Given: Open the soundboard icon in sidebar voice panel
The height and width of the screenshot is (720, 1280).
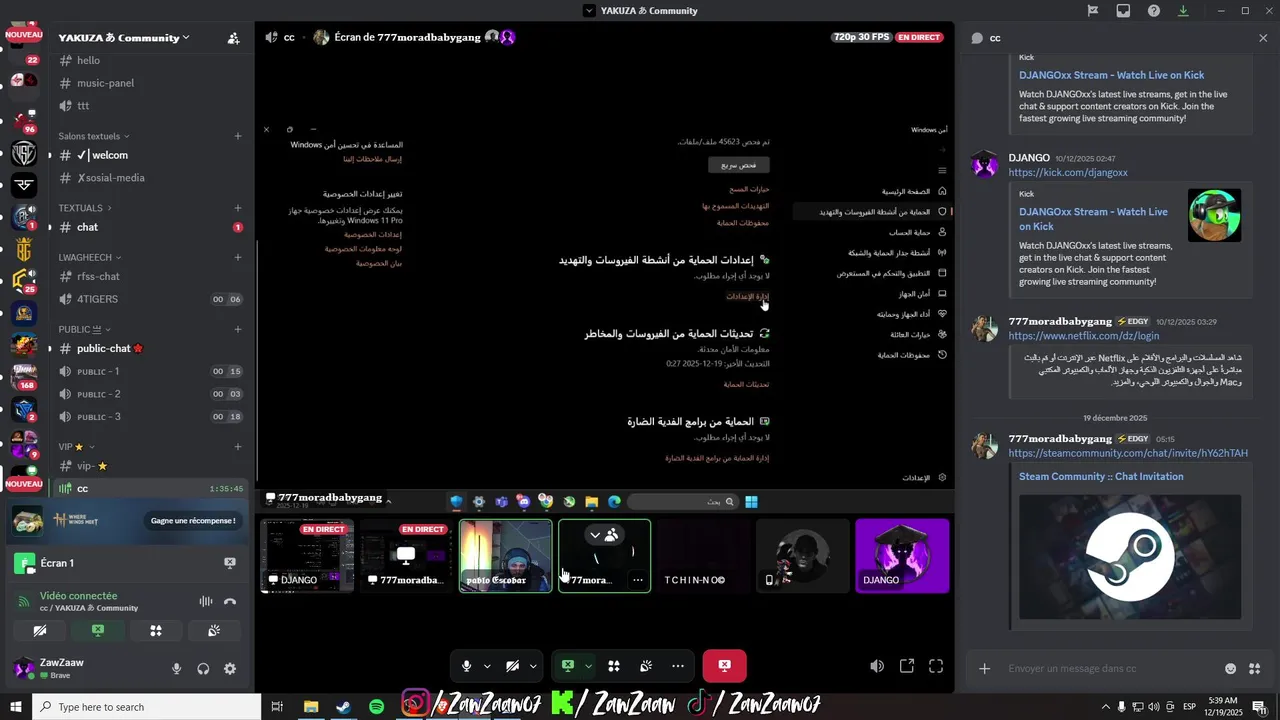Looking at the screenshot, I should 214,631.
